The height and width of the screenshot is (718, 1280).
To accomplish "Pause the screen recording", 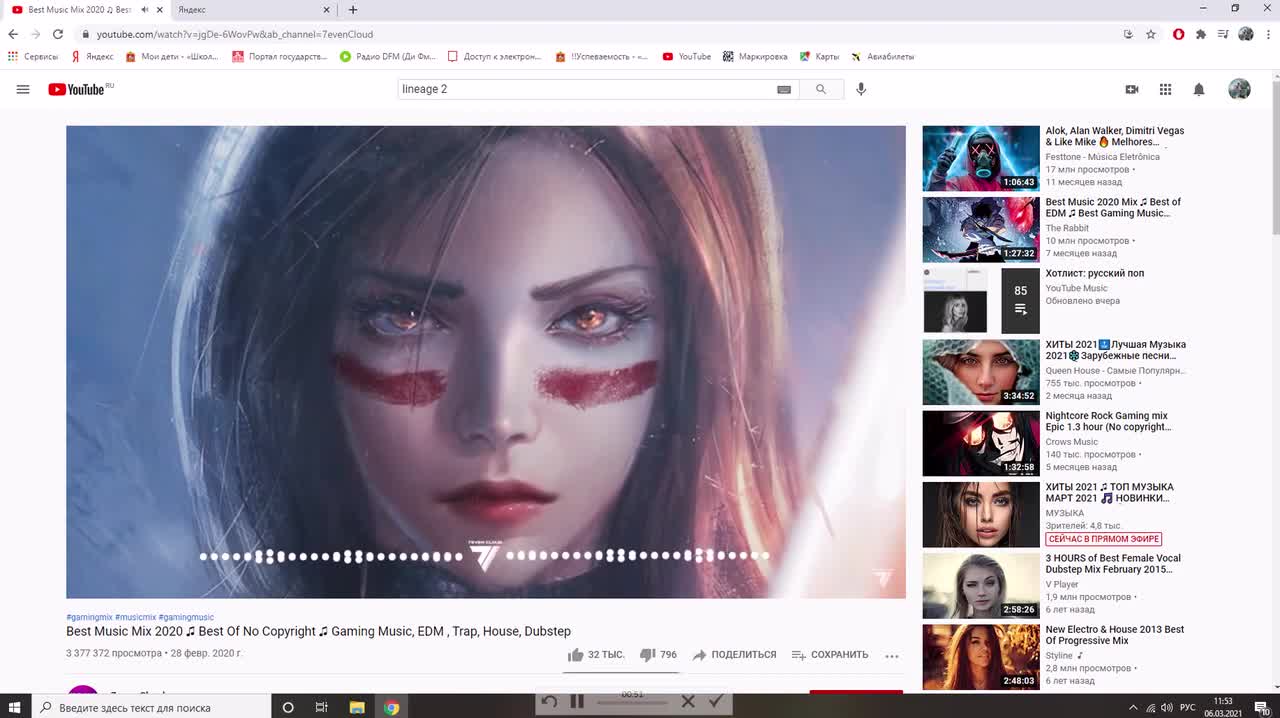I will (577, 702).
